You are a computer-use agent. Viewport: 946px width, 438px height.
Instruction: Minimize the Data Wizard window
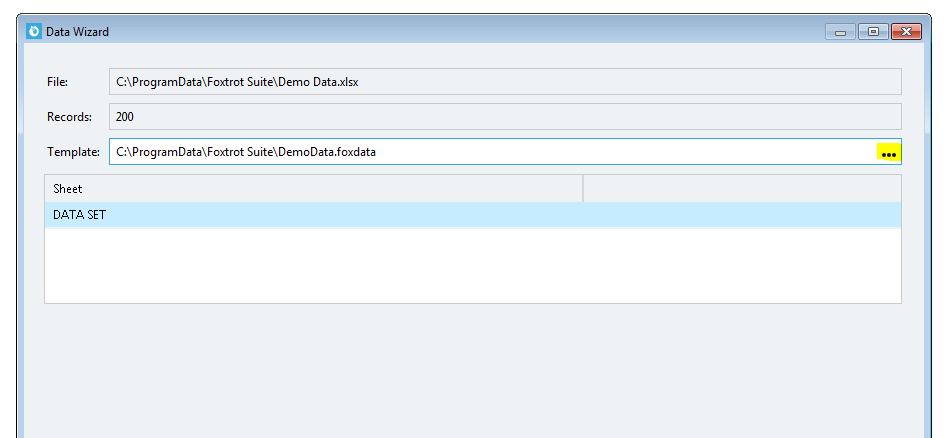coord(840,32)
